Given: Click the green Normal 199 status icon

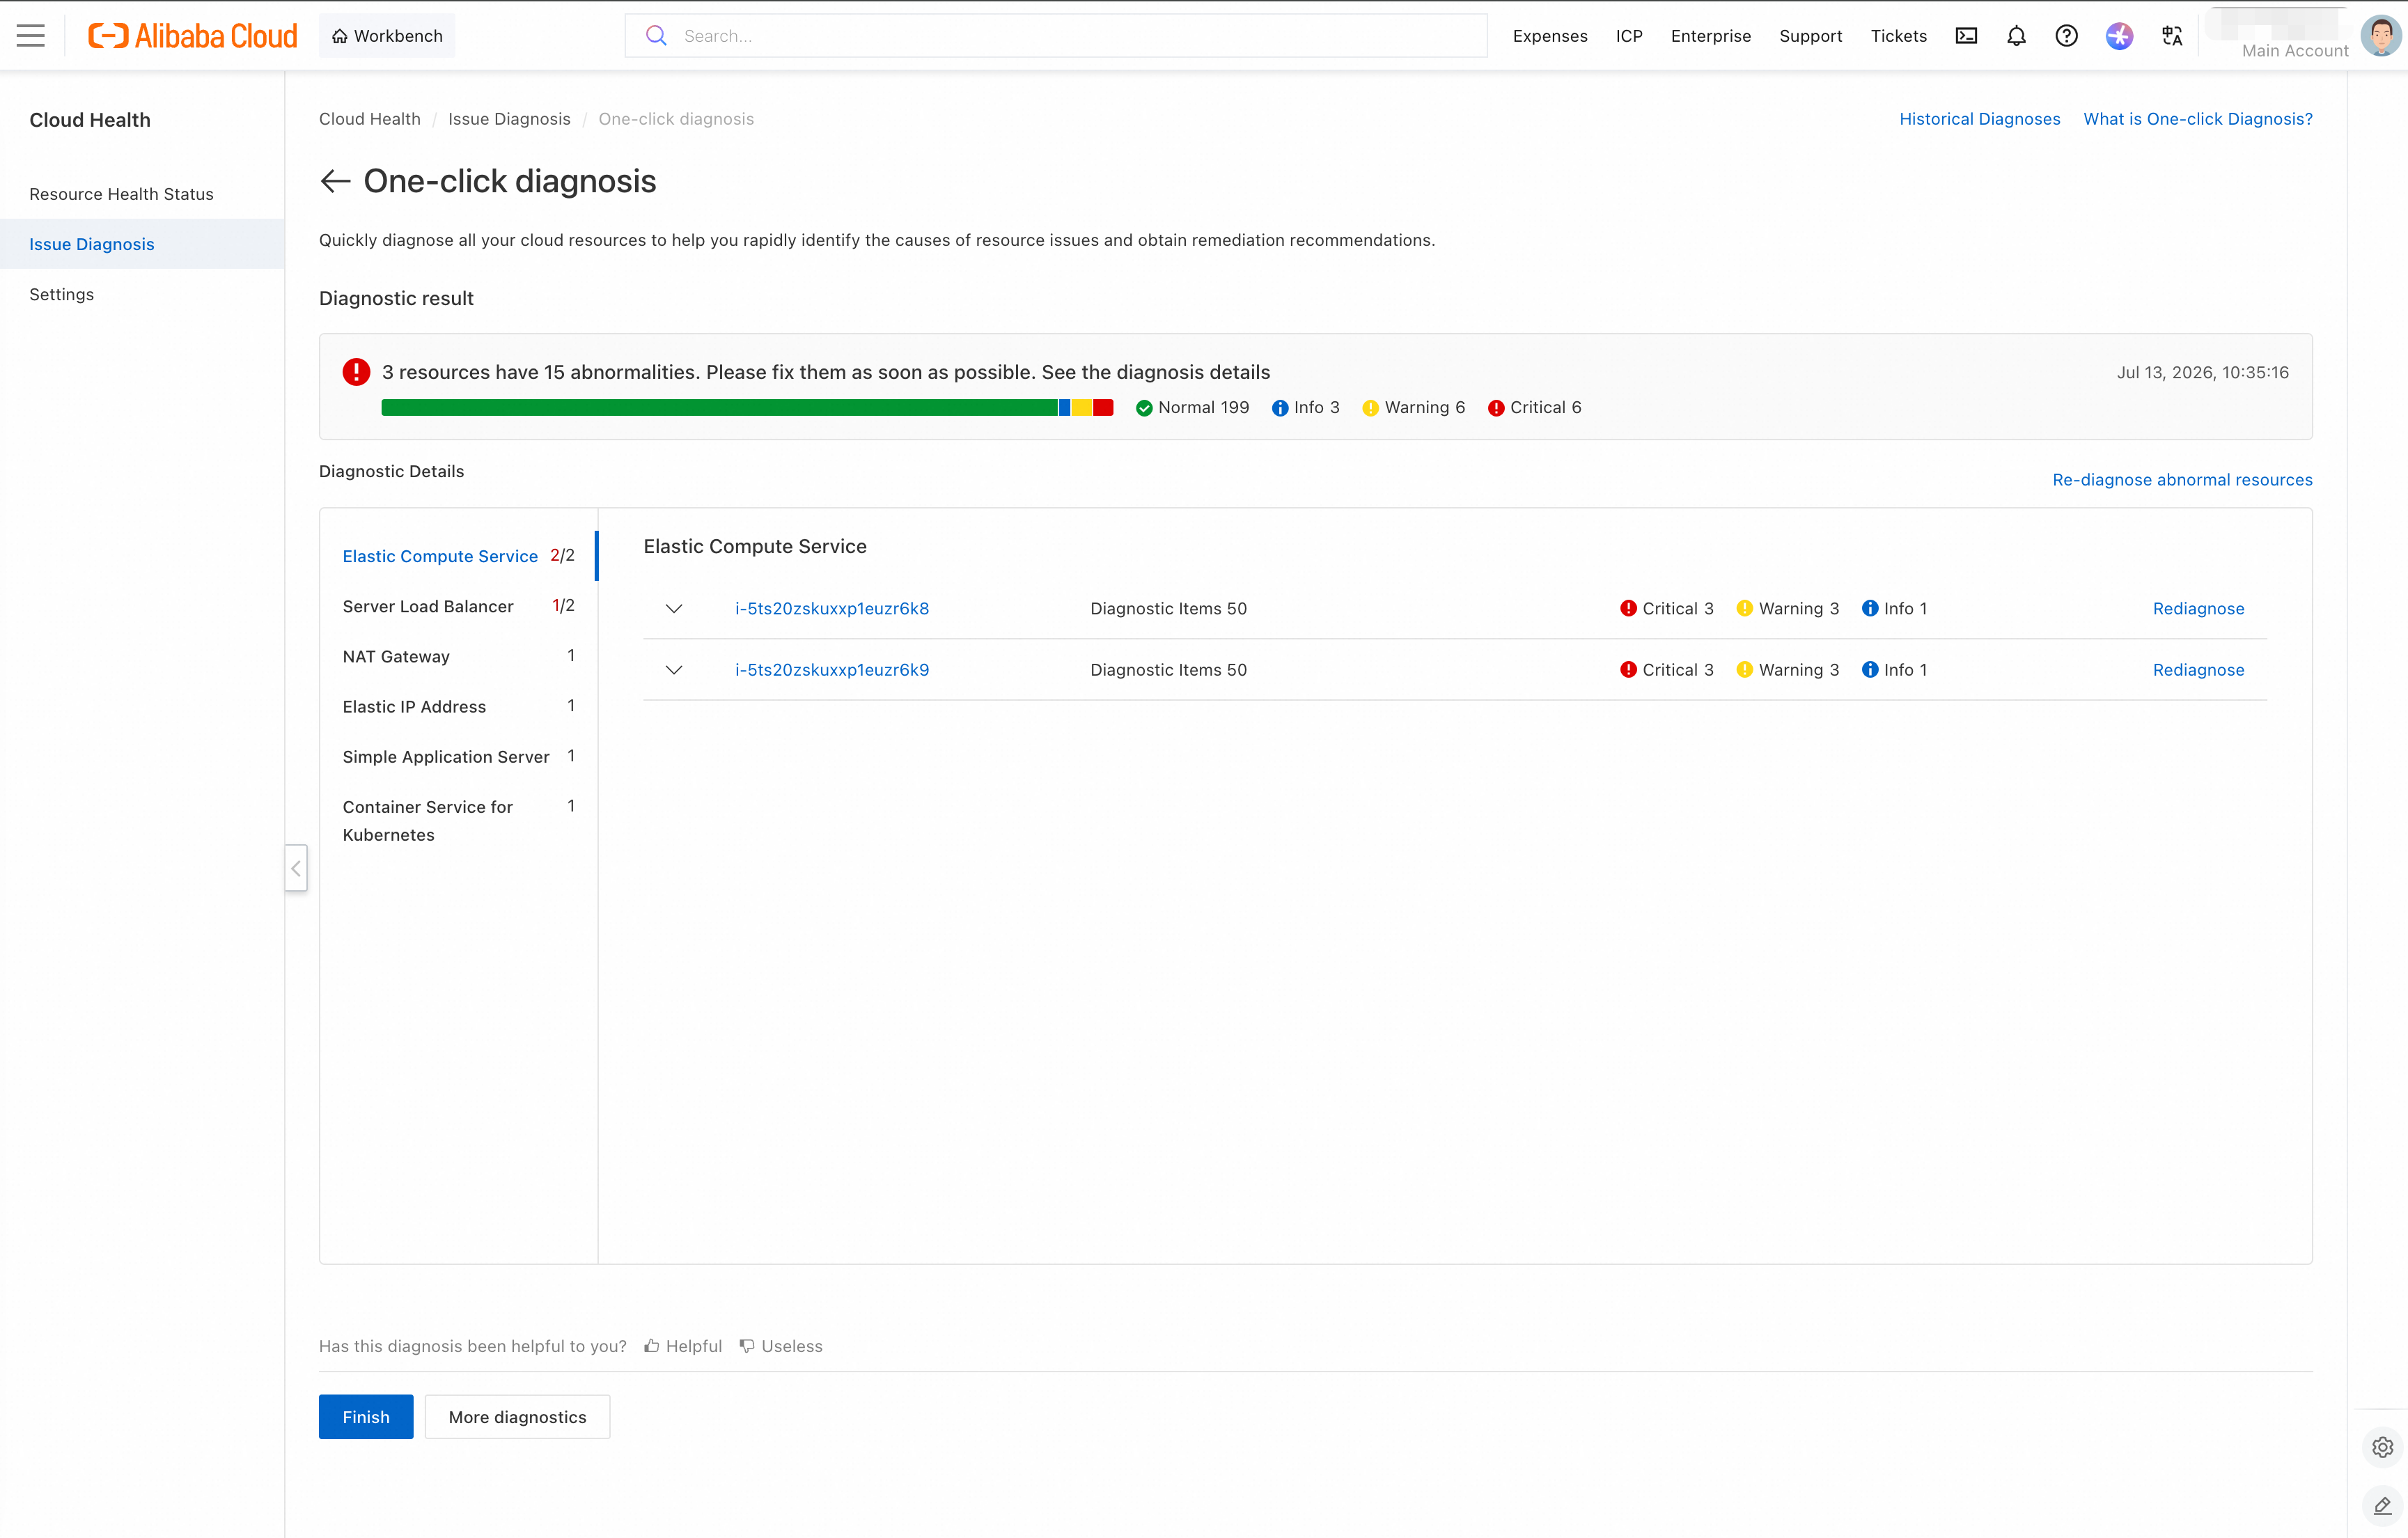Looking at the screenshot, I should tap(1144, 408).
